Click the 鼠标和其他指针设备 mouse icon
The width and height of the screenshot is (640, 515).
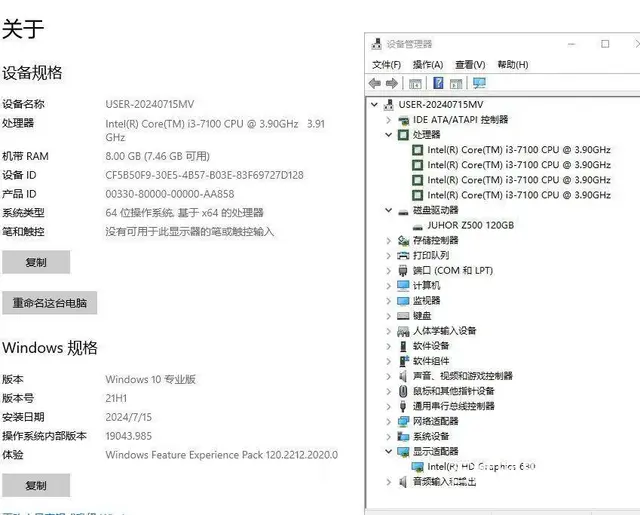(403, 391)
